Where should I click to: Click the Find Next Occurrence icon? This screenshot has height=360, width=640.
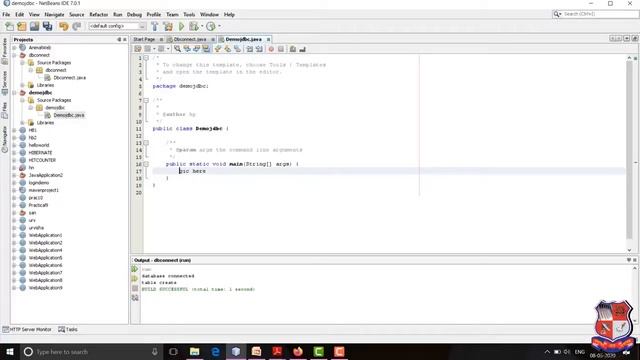[196, 49]
